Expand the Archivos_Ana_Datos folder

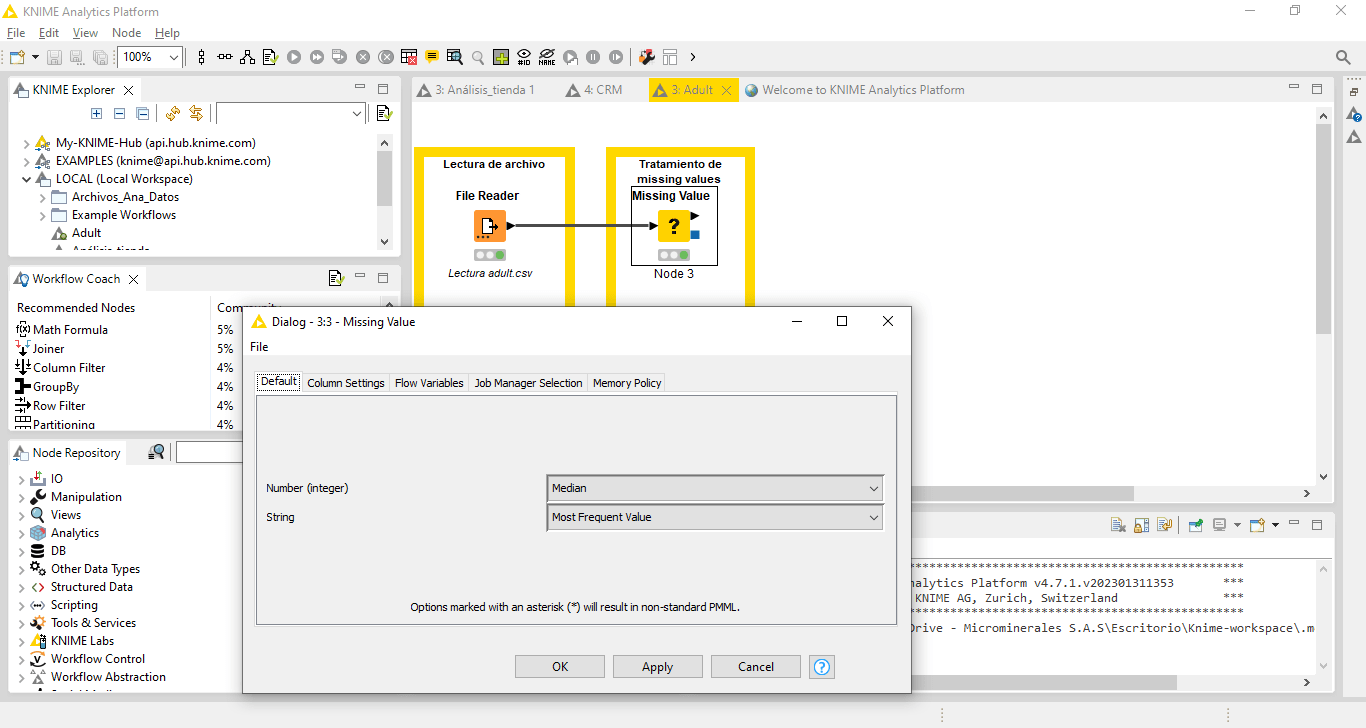tap(43, 197)
